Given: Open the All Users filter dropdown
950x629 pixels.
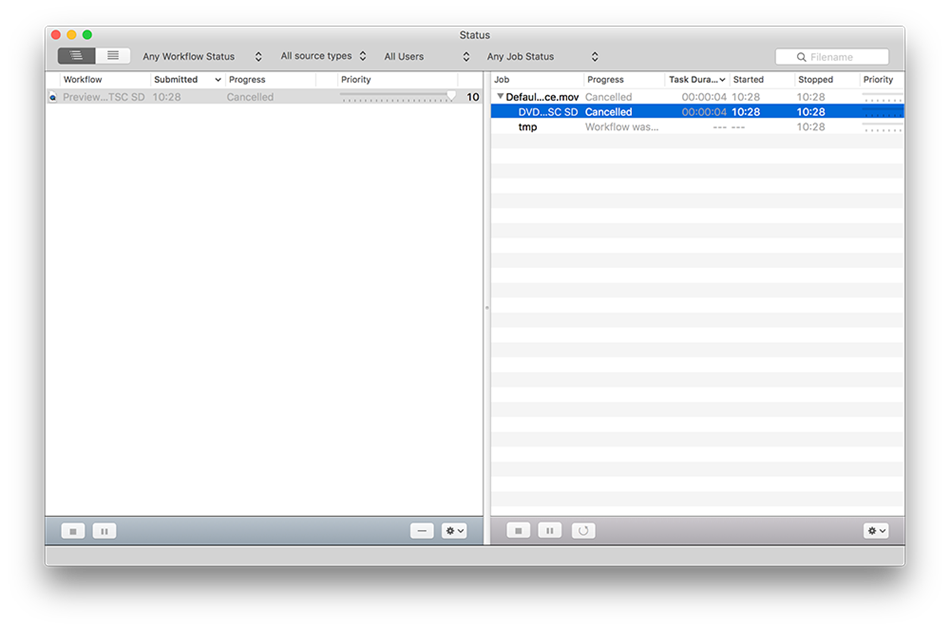Looking at the screenshot, I should [427, 57].
